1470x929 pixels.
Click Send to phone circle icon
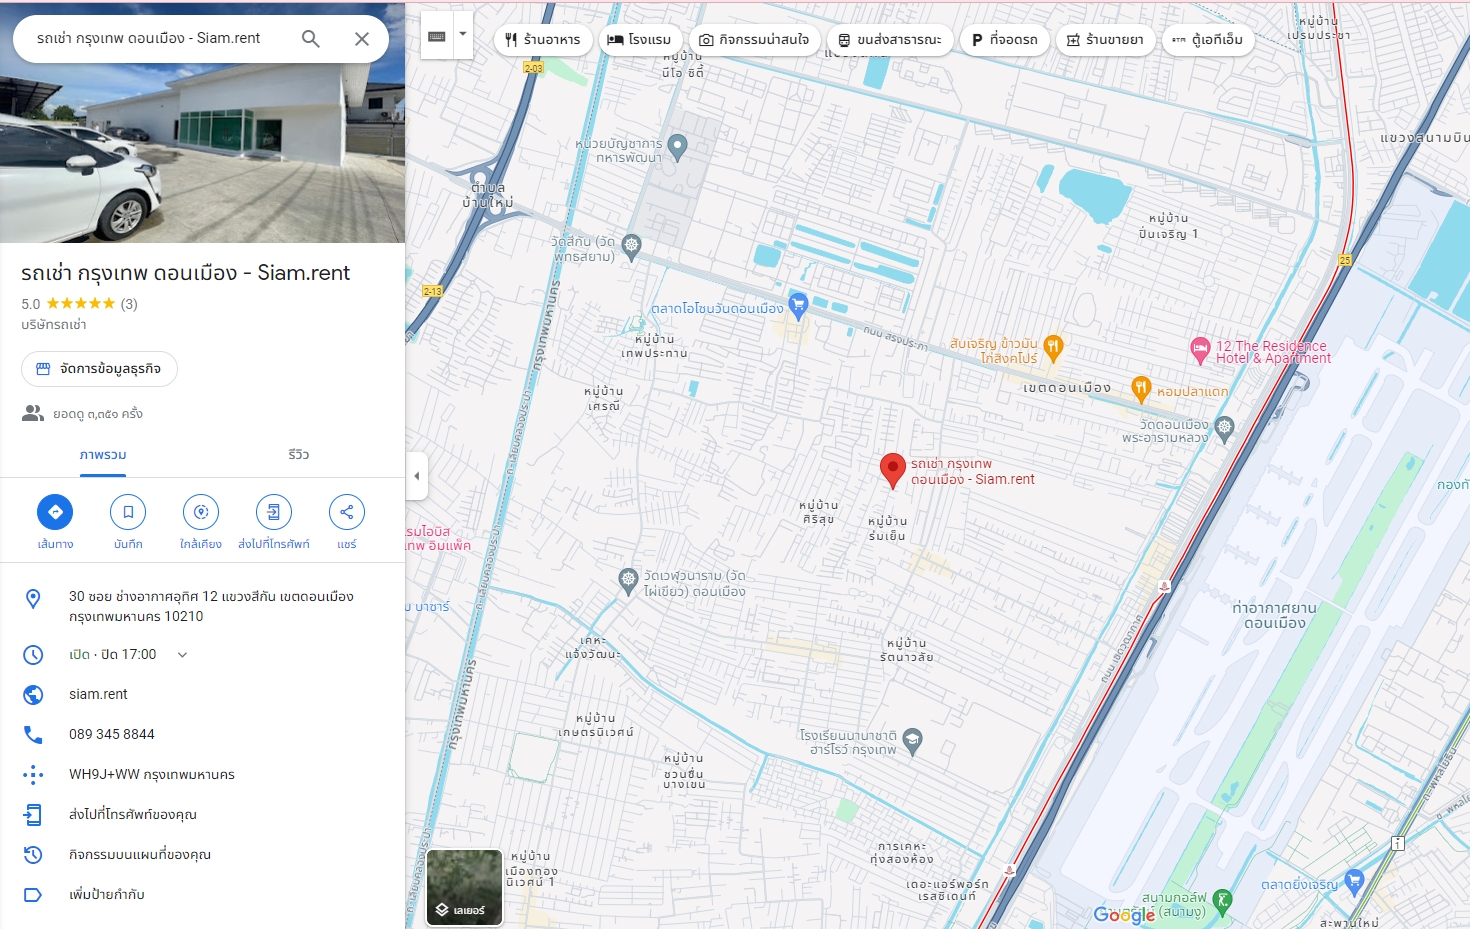pos(274,512)
